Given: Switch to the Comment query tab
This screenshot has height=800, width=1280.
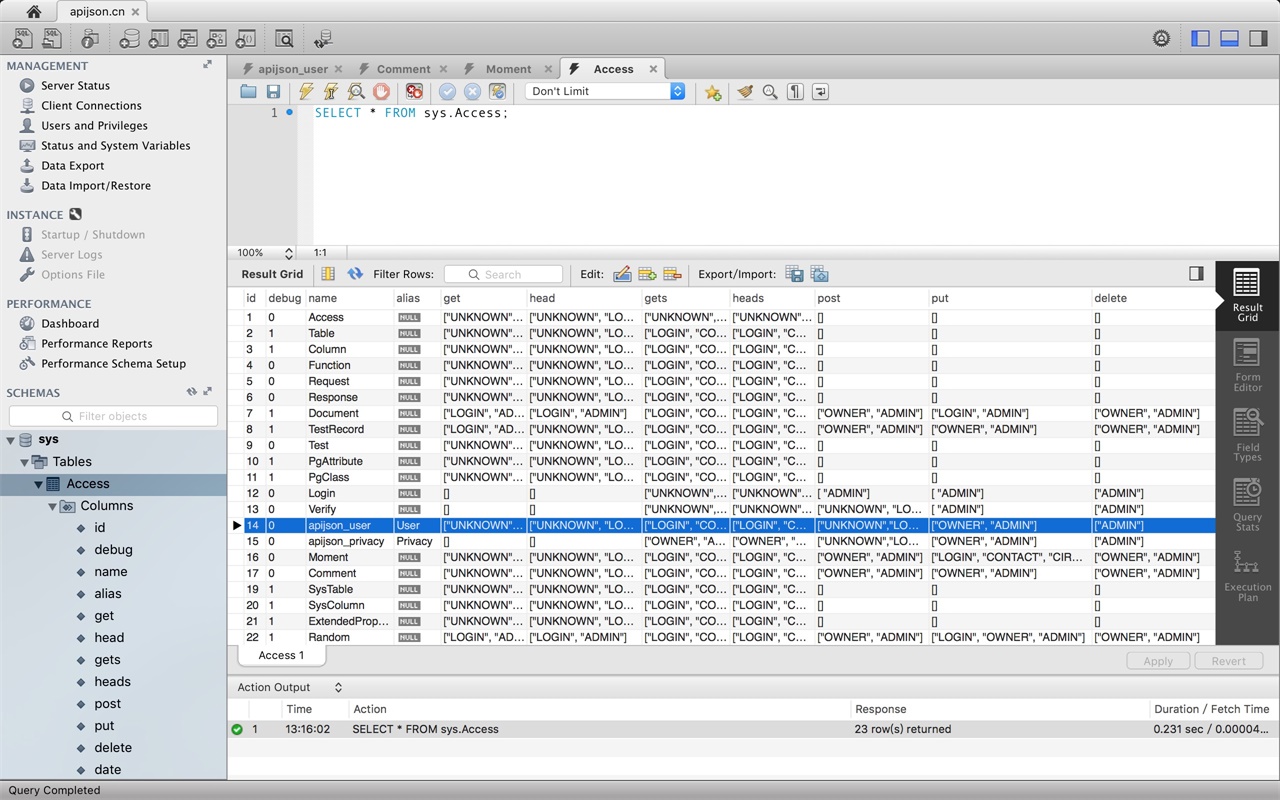Looking at the screenshot, I should (404, 69).
